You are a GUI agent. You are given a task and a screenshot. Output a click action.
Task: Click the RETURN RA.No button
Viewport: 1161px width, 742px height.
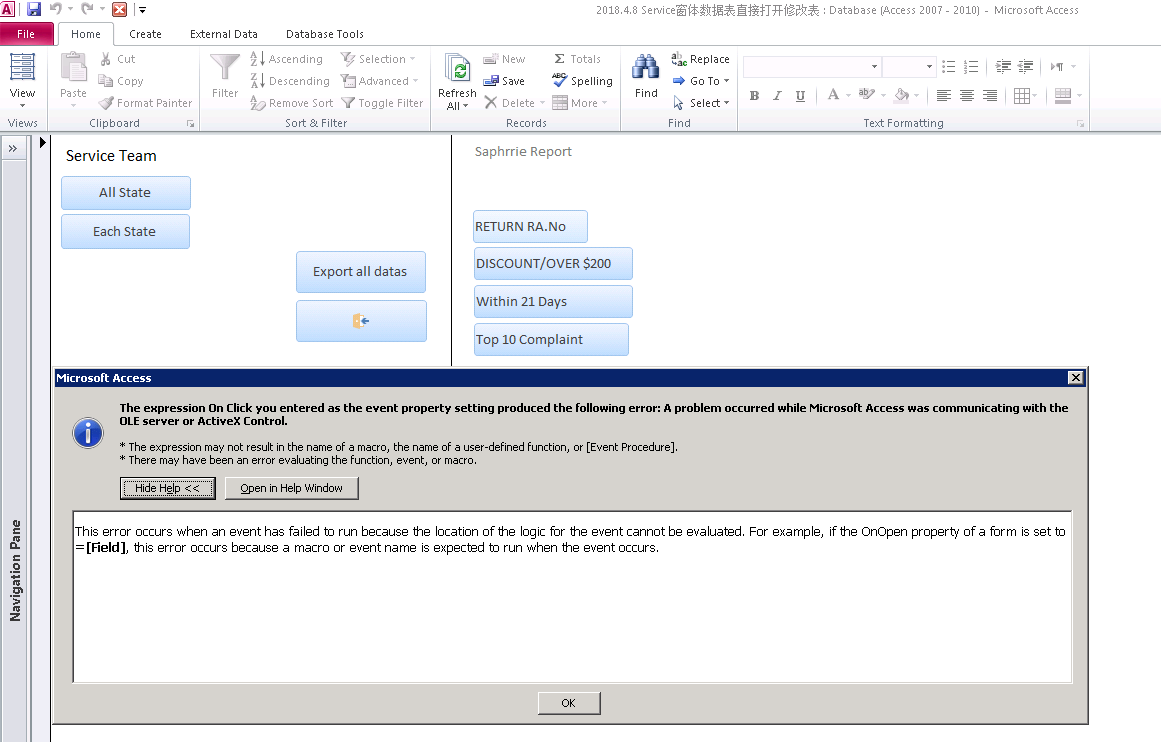[x=530, y=227]
